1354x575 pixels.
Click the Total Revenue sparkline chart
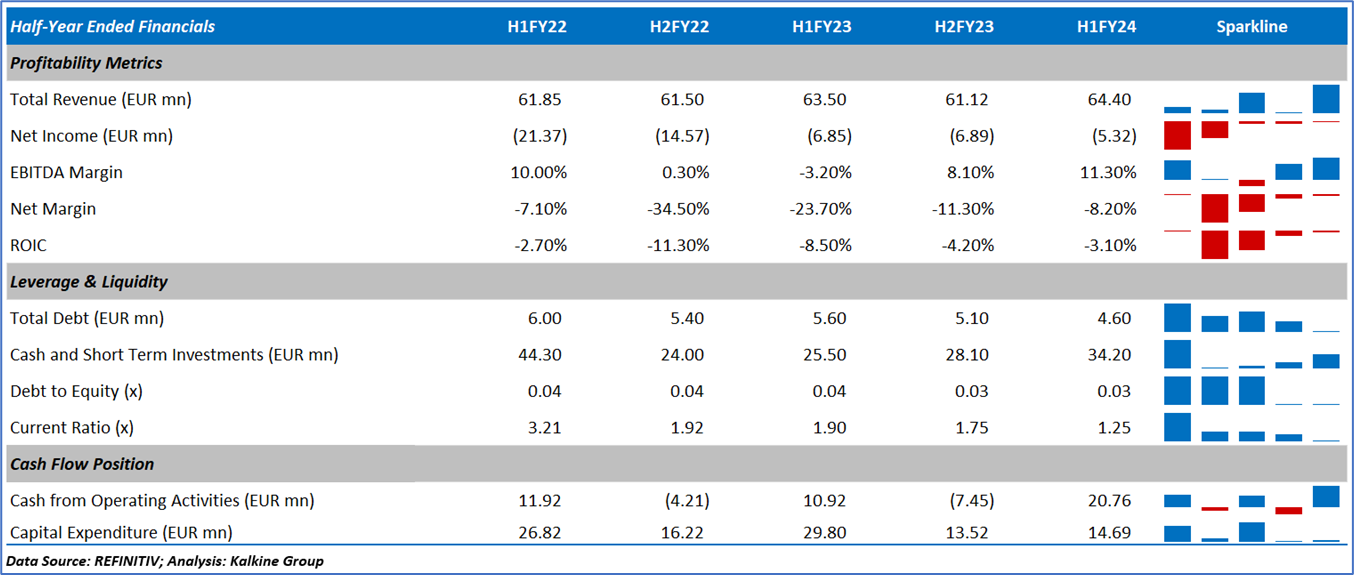pyautogui.click(x=1252, y=100)
